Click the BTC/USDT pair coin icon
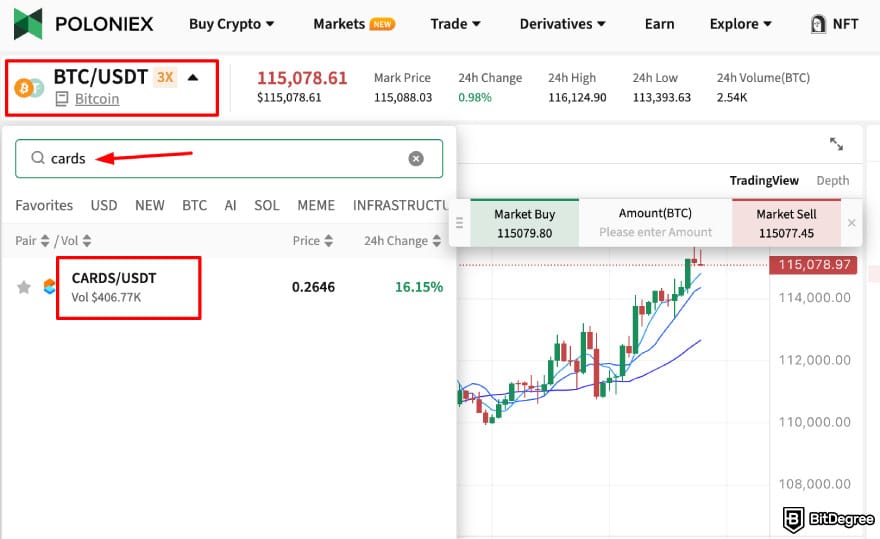The image size is (880, 539). (x=29, y=88)
